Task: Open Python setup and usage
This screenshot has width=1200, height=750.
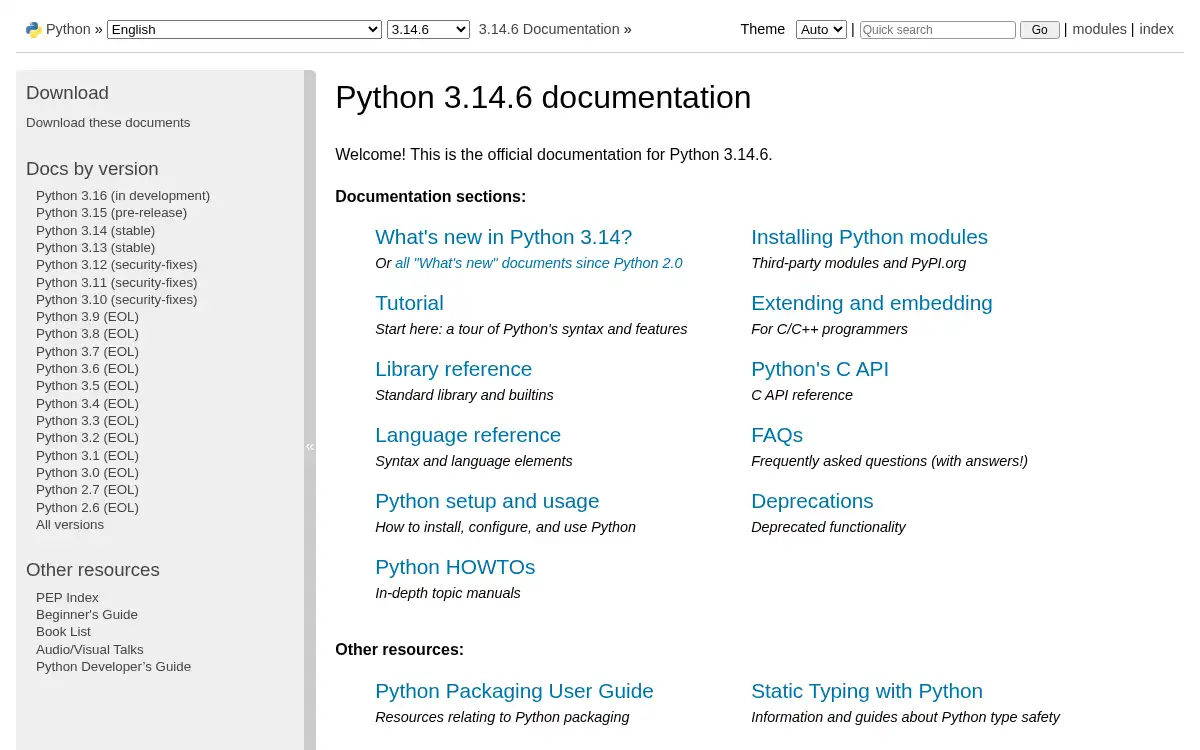Action: pyautogui.click(x=487, y=501)
